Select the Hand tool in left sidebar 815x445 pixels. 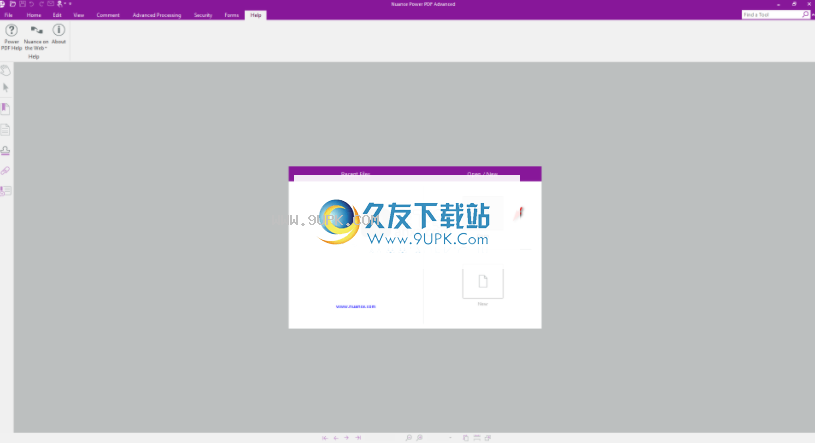[x=6, y=70]
